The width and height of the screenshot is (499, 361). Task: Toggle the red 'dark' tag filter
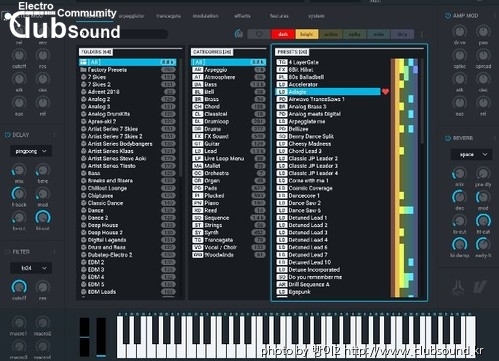[x=283, y=34]
